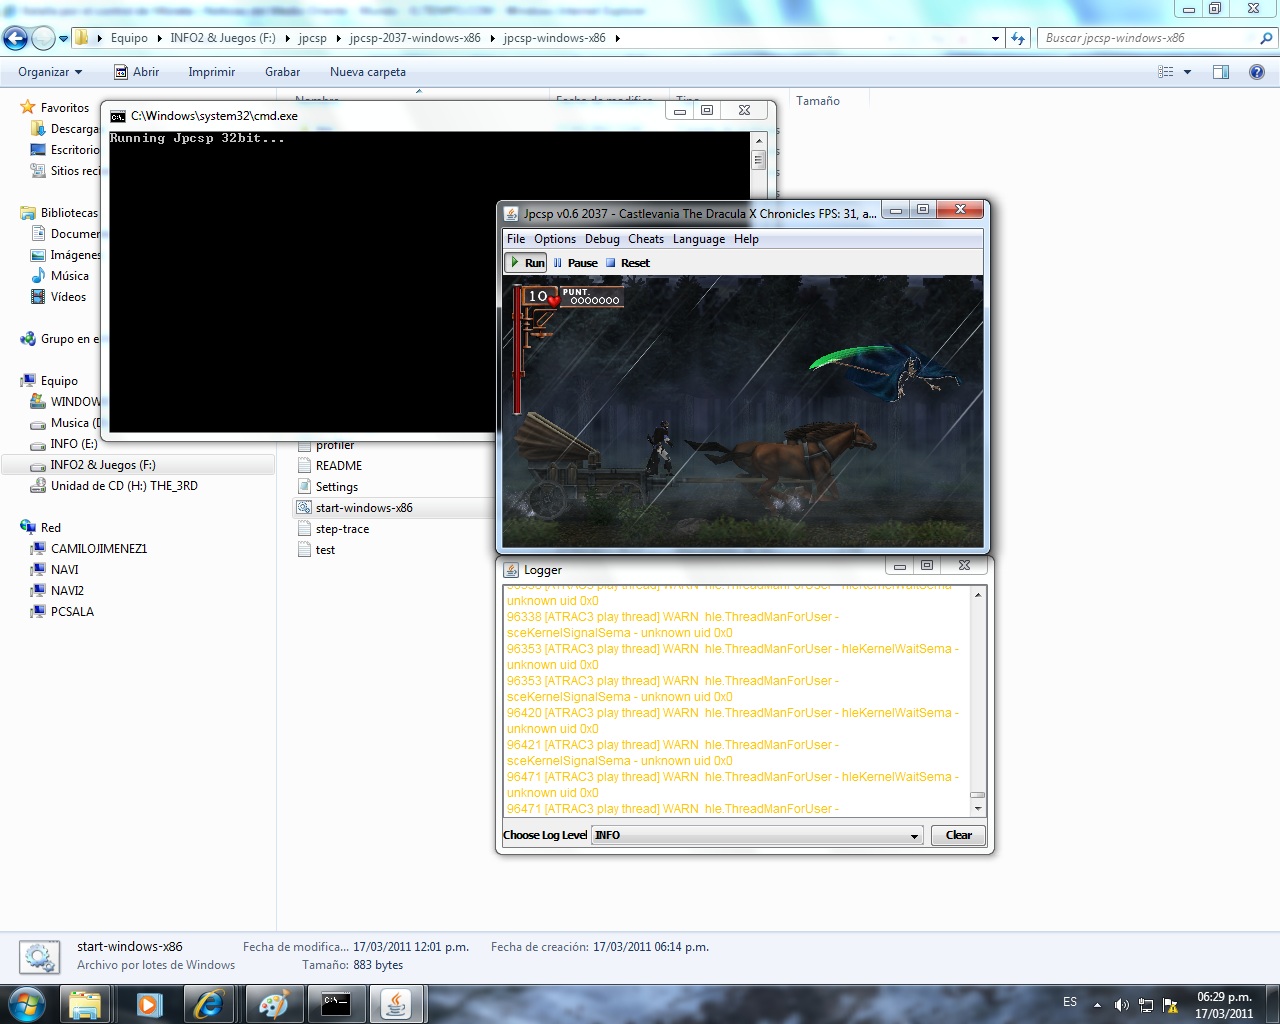Select the test file
This screenshot has width=1280, height=1024.
click(325, 550)
